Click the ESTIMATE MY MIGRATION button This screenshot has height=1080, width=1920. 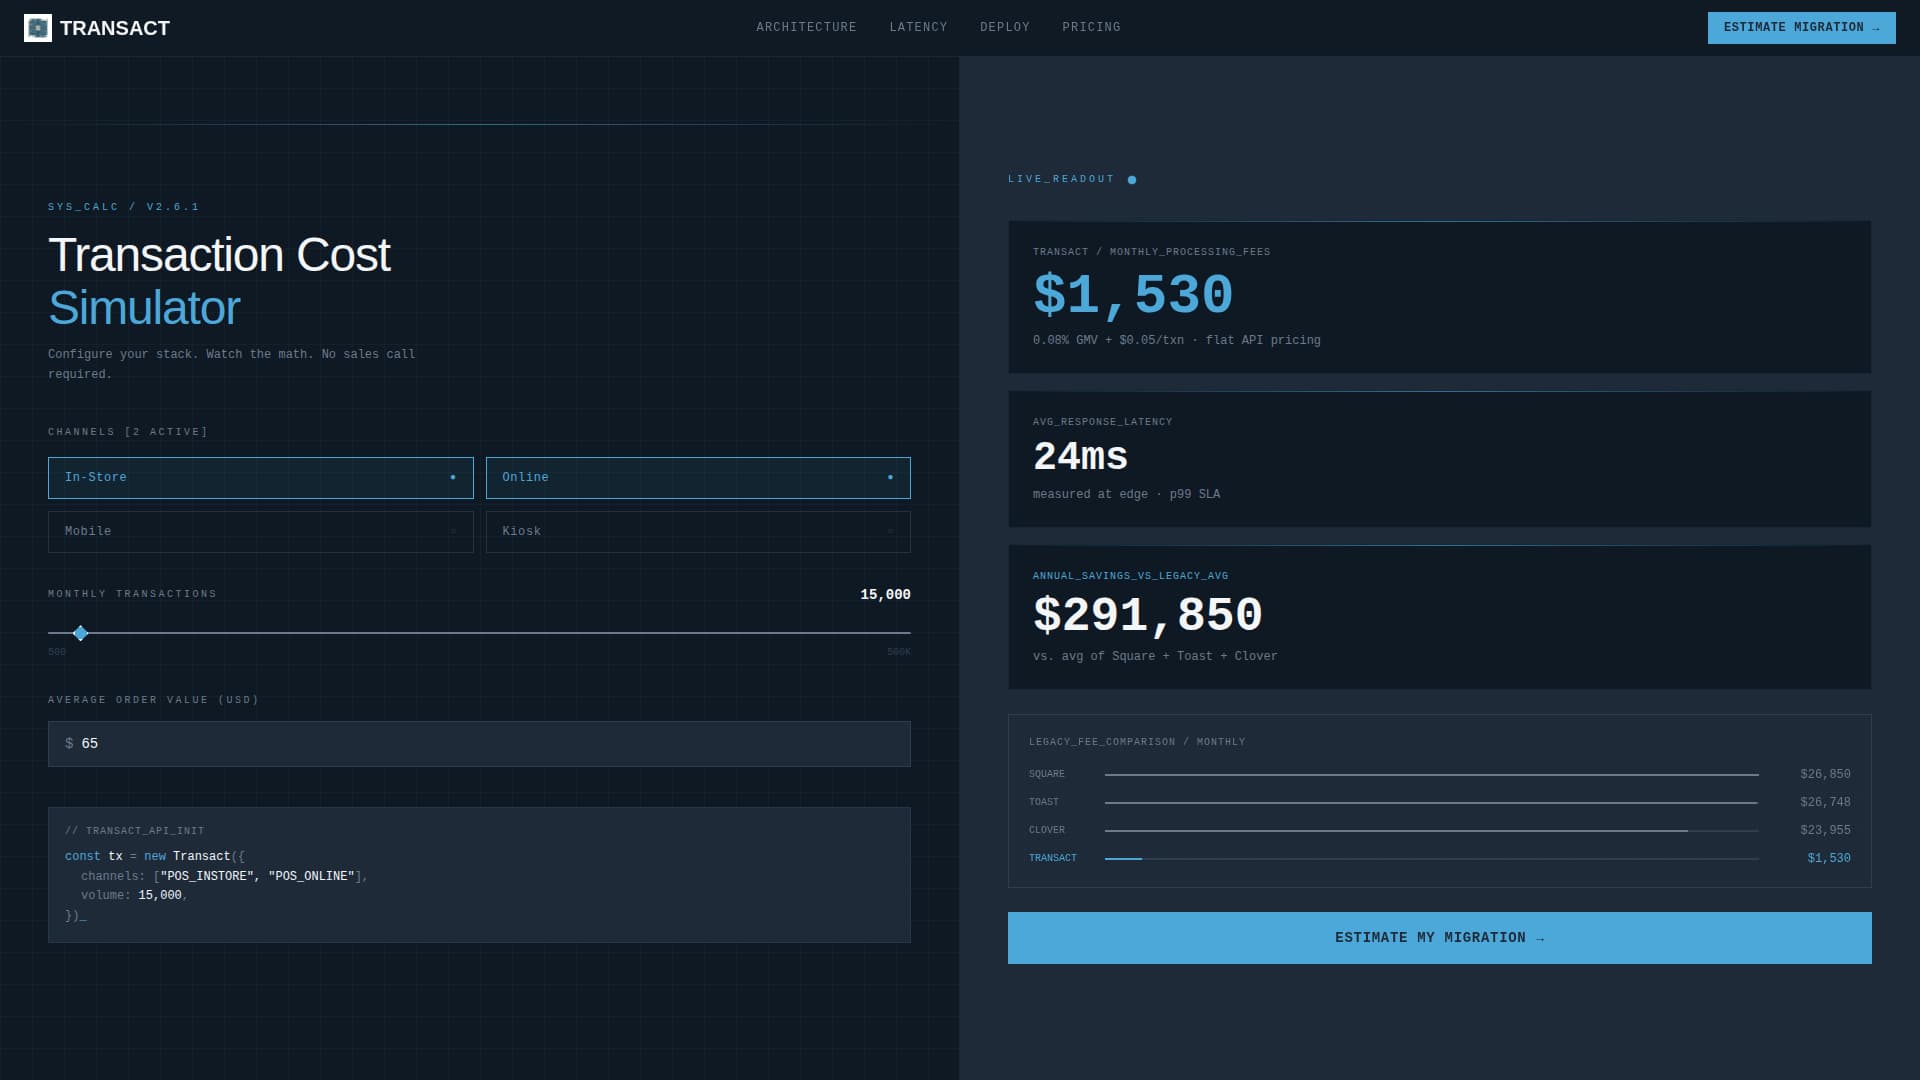pos(1439,937)
